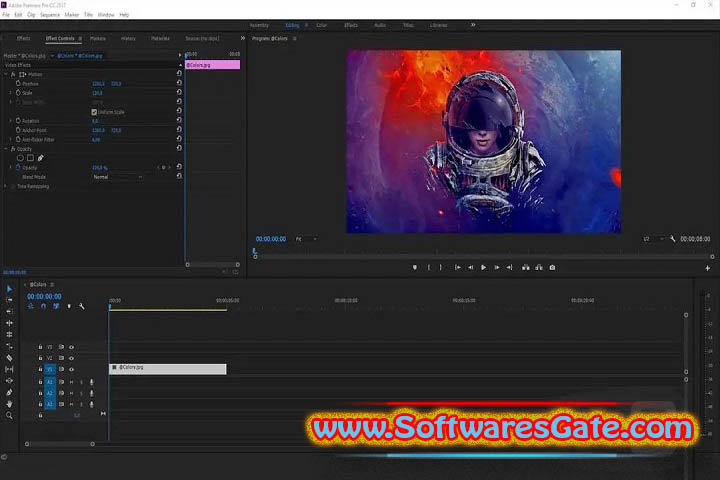
Task: Select the Slip tool
Action: pyautogui.click(x=9, y=369)
